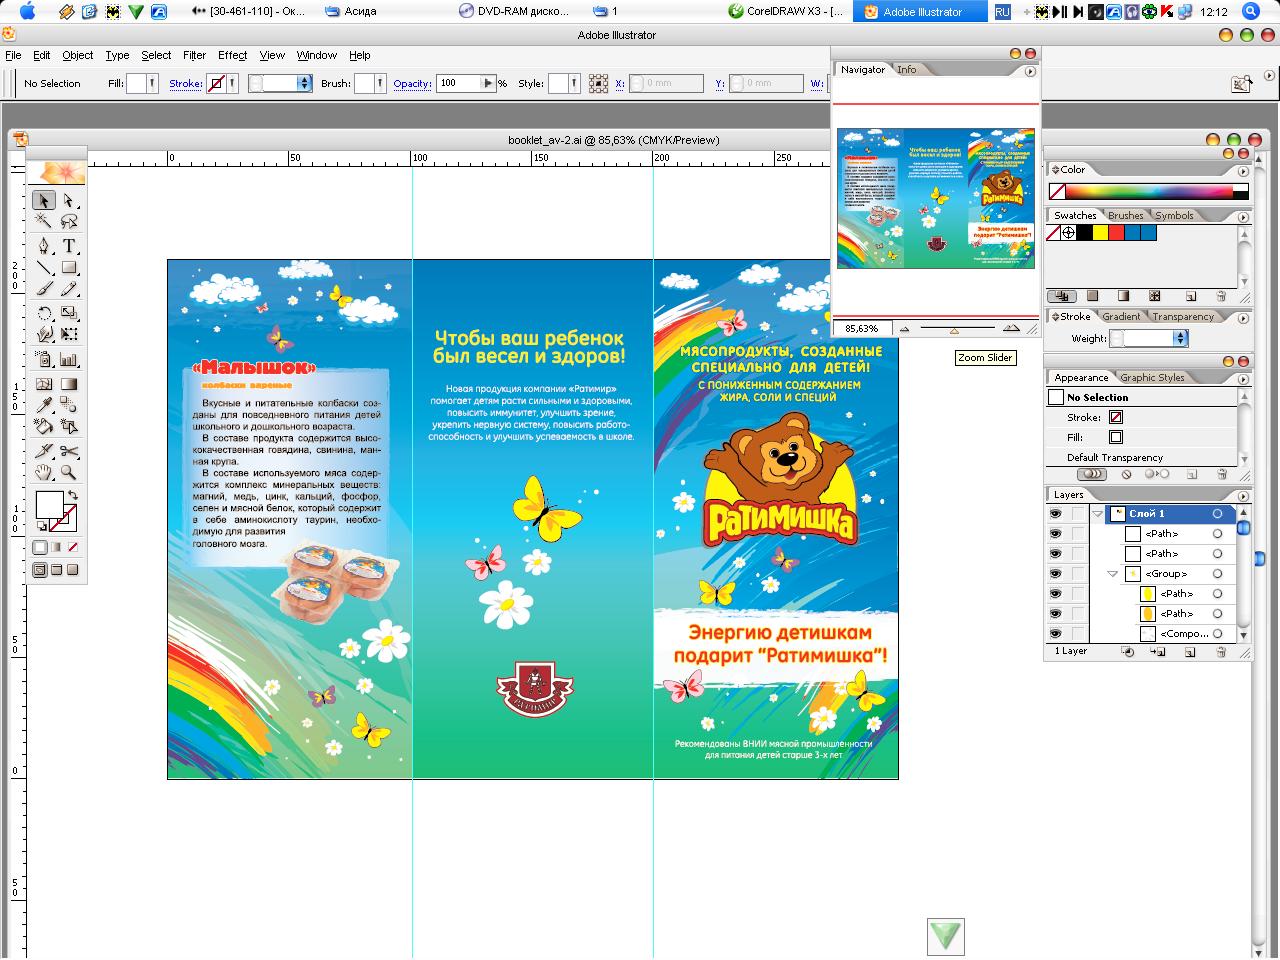Select the Symbol Sprayer tool
This screenshot has width=1280, height=960.
tap(44, 359)
